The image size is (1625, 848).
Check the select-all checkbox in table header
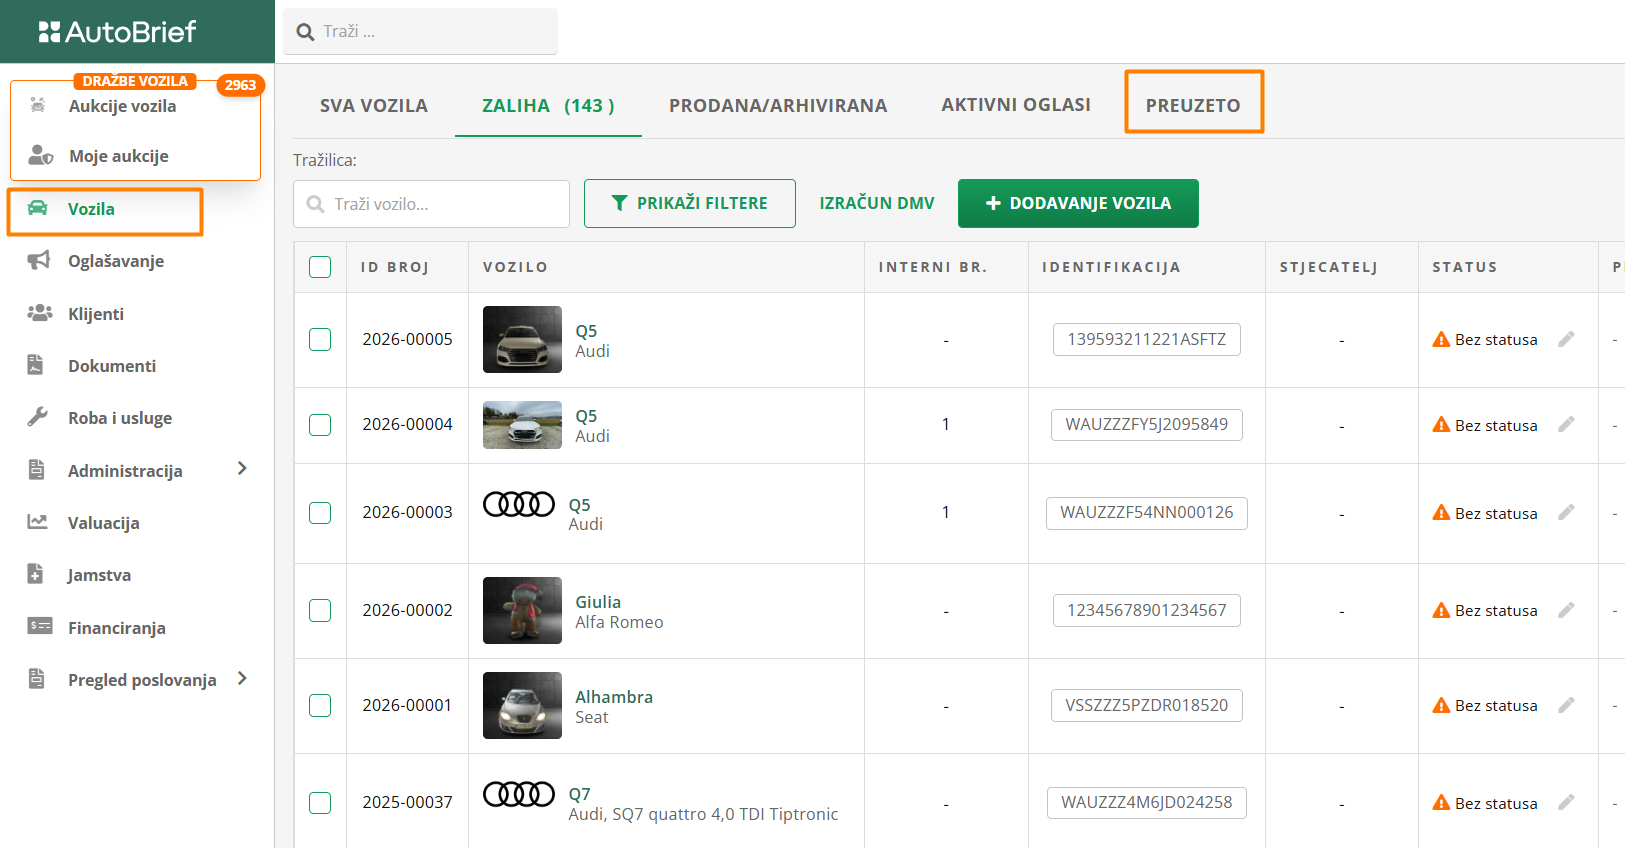(x=320, y=267)
